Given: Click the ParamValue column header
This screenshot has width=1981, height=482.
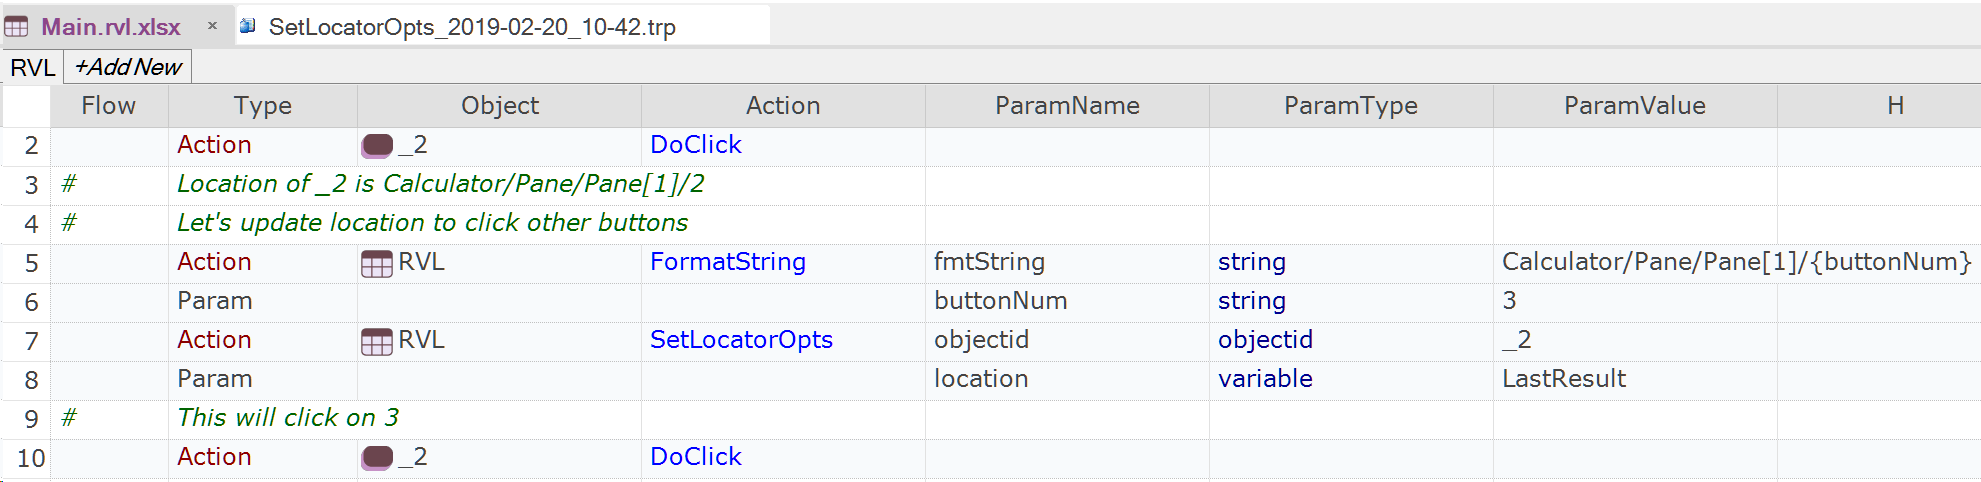Looking at the screenshot, I should (x=1634, y=106).
